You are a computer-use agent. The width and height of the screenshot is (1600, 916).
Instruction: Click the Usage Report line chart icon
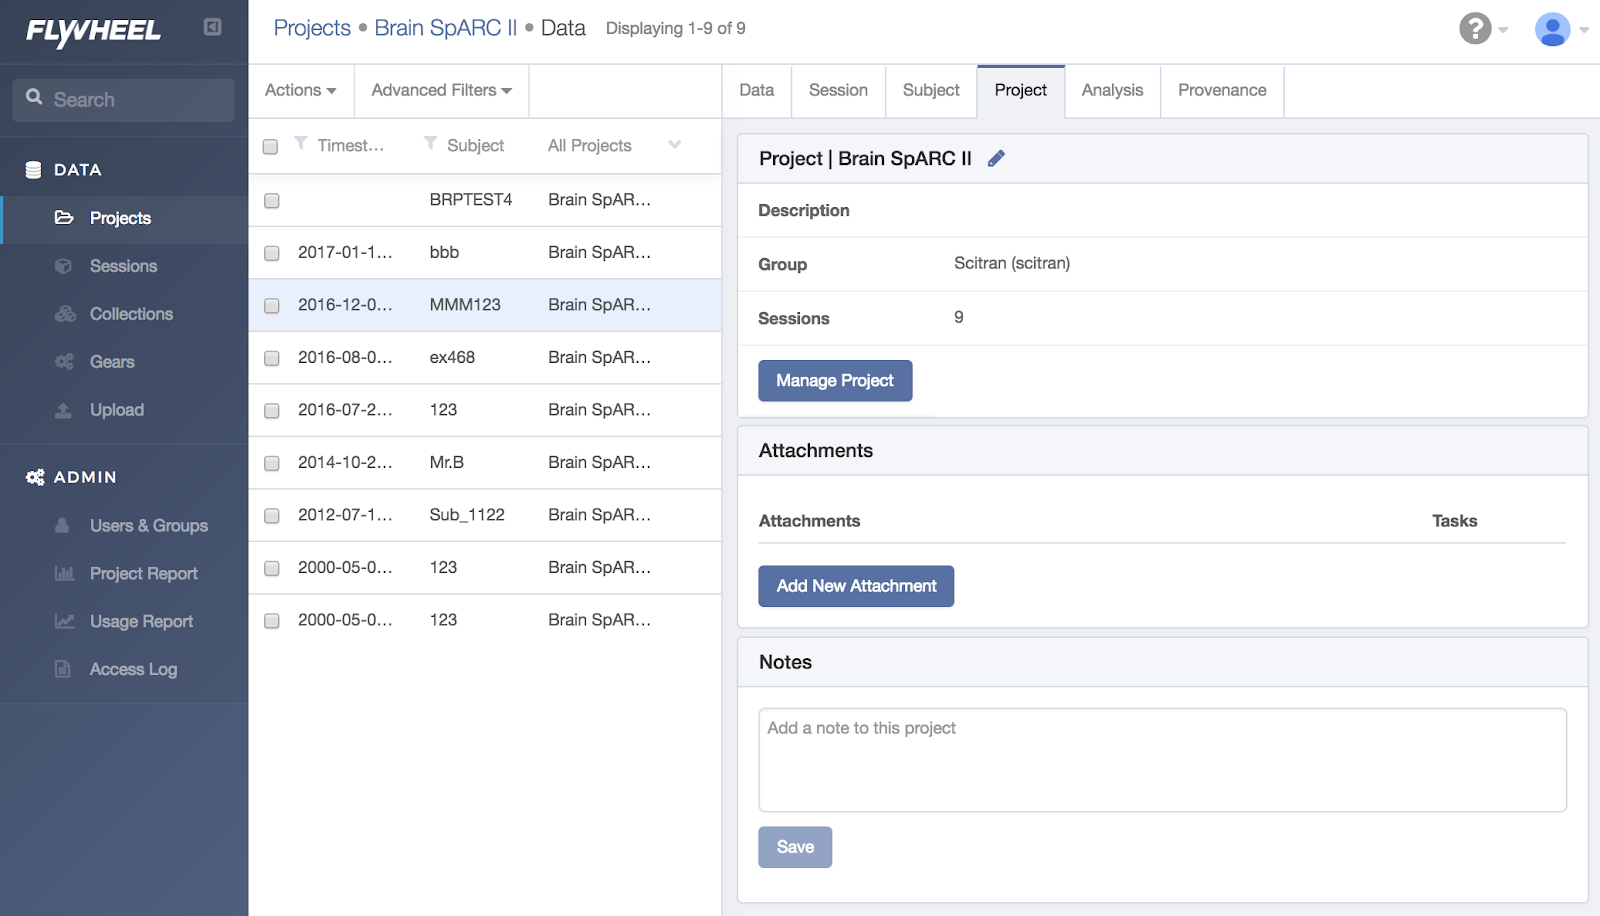click(x=64, y=621)
